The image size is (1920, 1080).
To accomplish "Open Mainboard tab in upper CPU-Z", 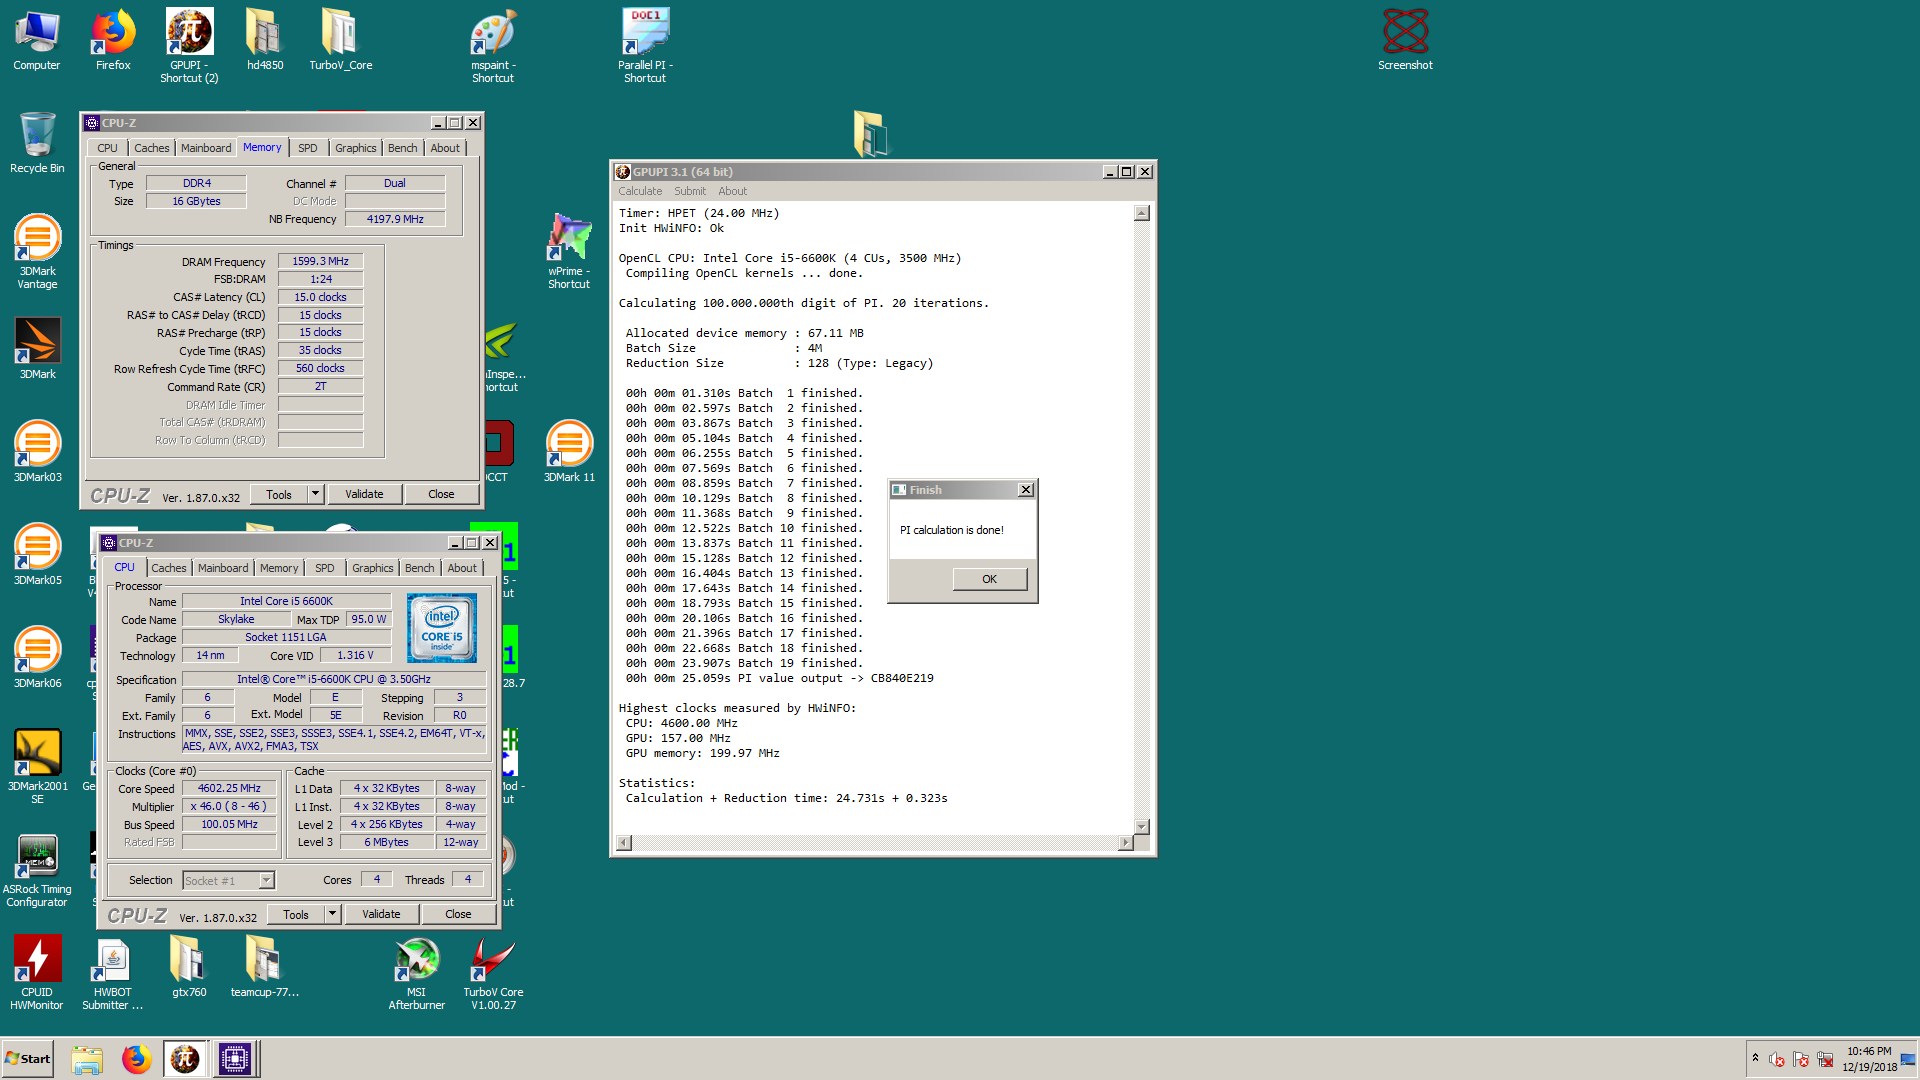I will coord(206,148).
